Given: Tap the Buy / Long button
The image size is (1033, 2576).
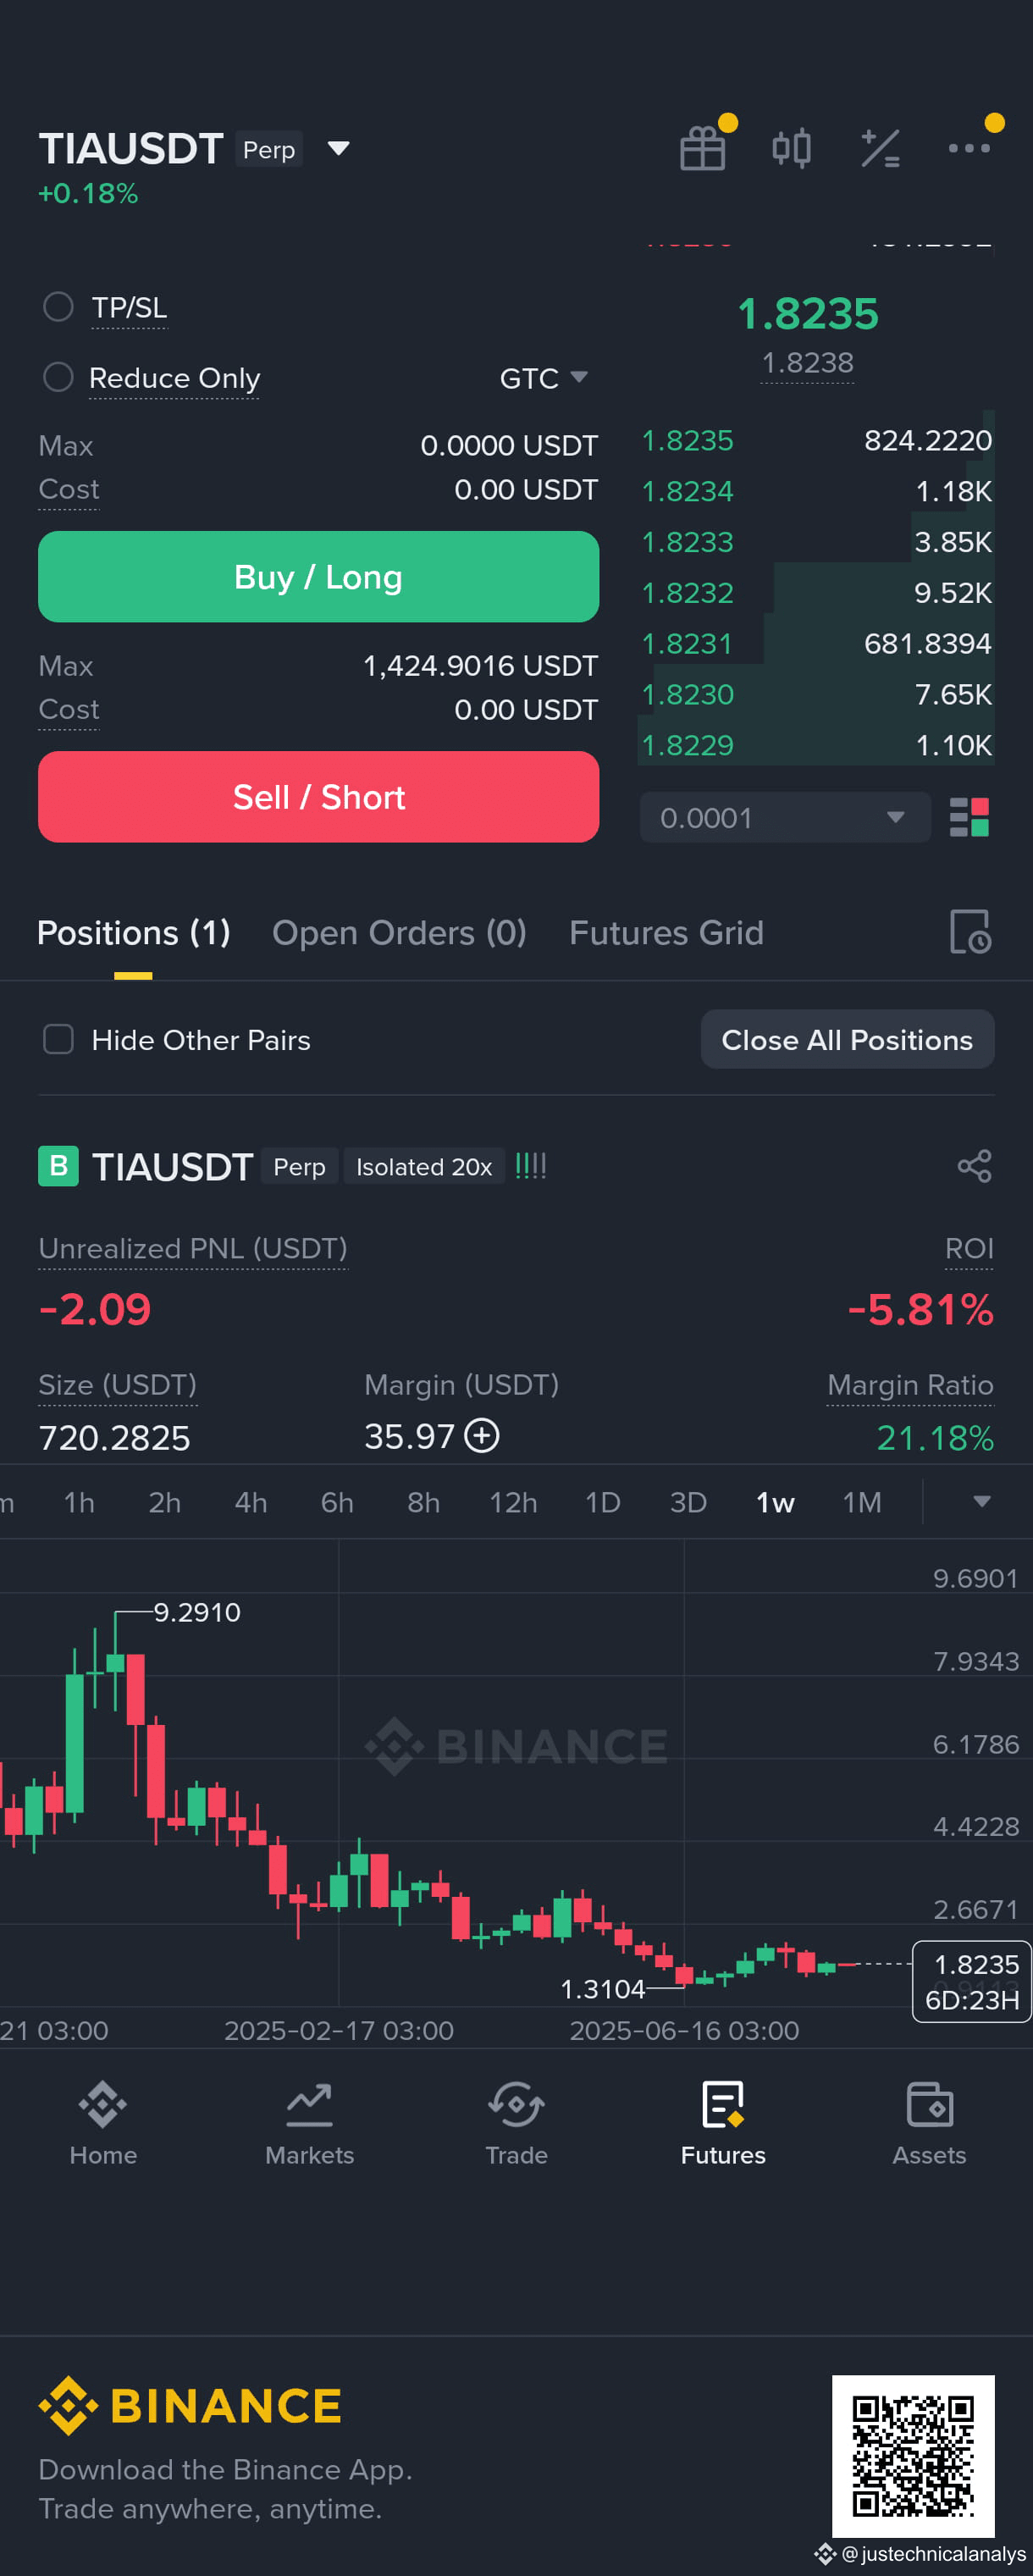Looking at the screenshot, I should click(318, 577).
